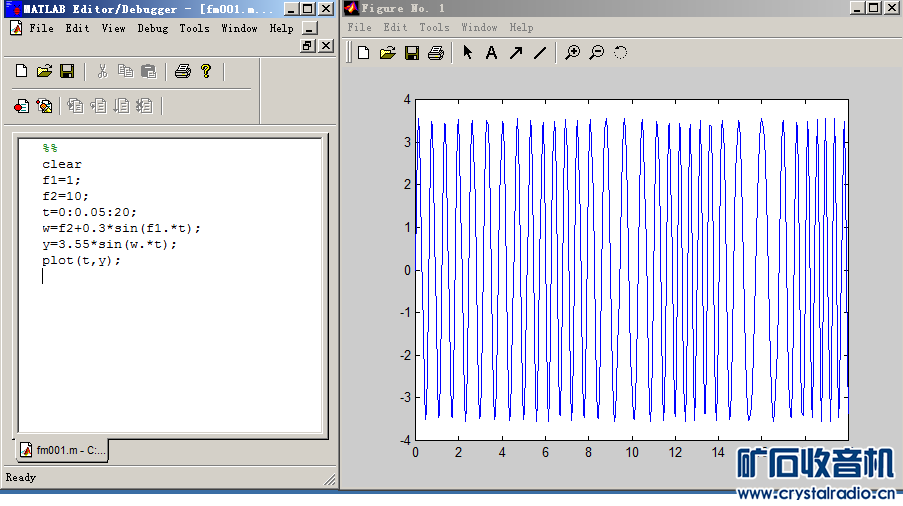Enable zoom in tool on figure
The width and height of the screenshot is (903, 506).
click(572, 53)
